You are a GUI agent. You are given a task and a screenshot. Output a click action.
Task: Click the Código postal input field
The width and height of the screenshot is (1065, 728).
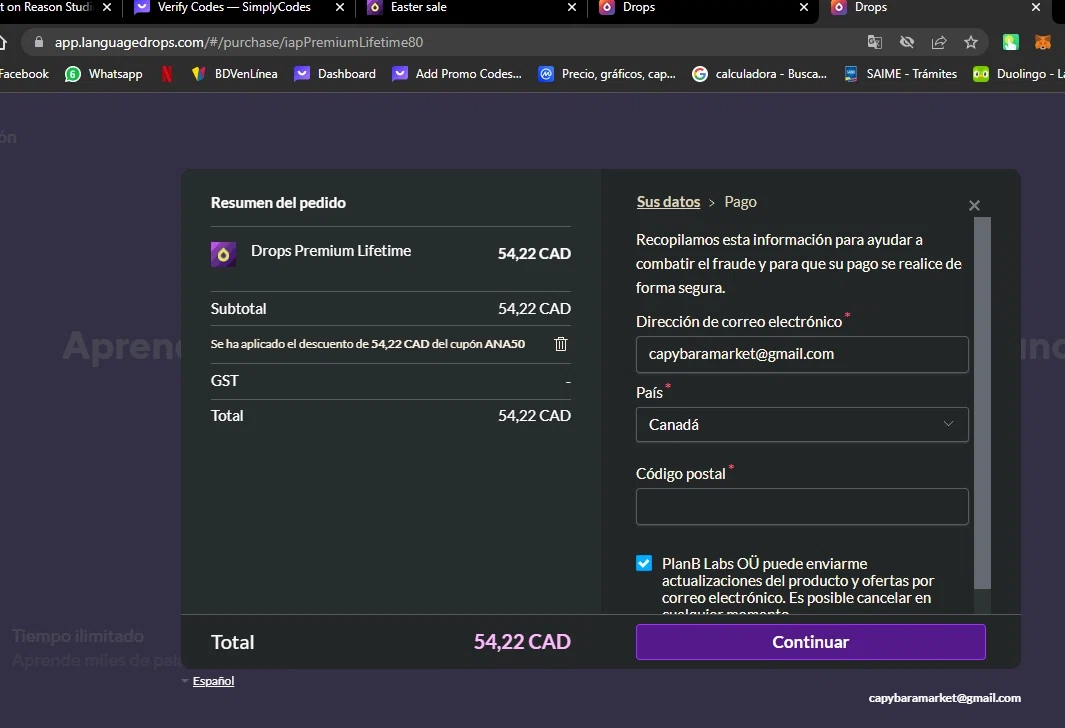click(802, 507)
